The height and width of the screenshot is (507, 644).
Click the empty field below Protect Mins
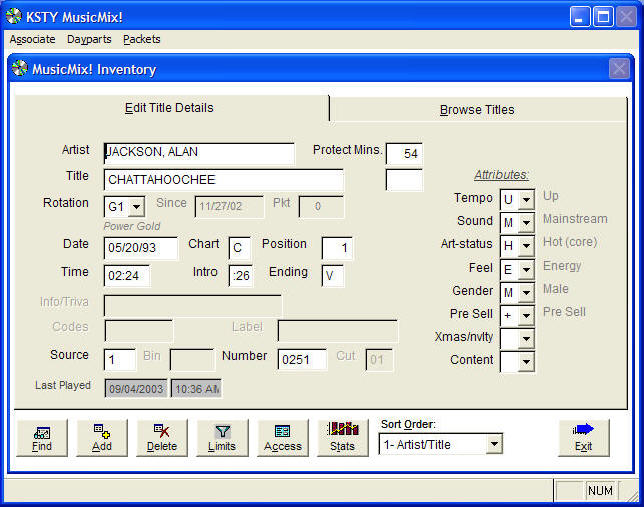tap(404, 180)
